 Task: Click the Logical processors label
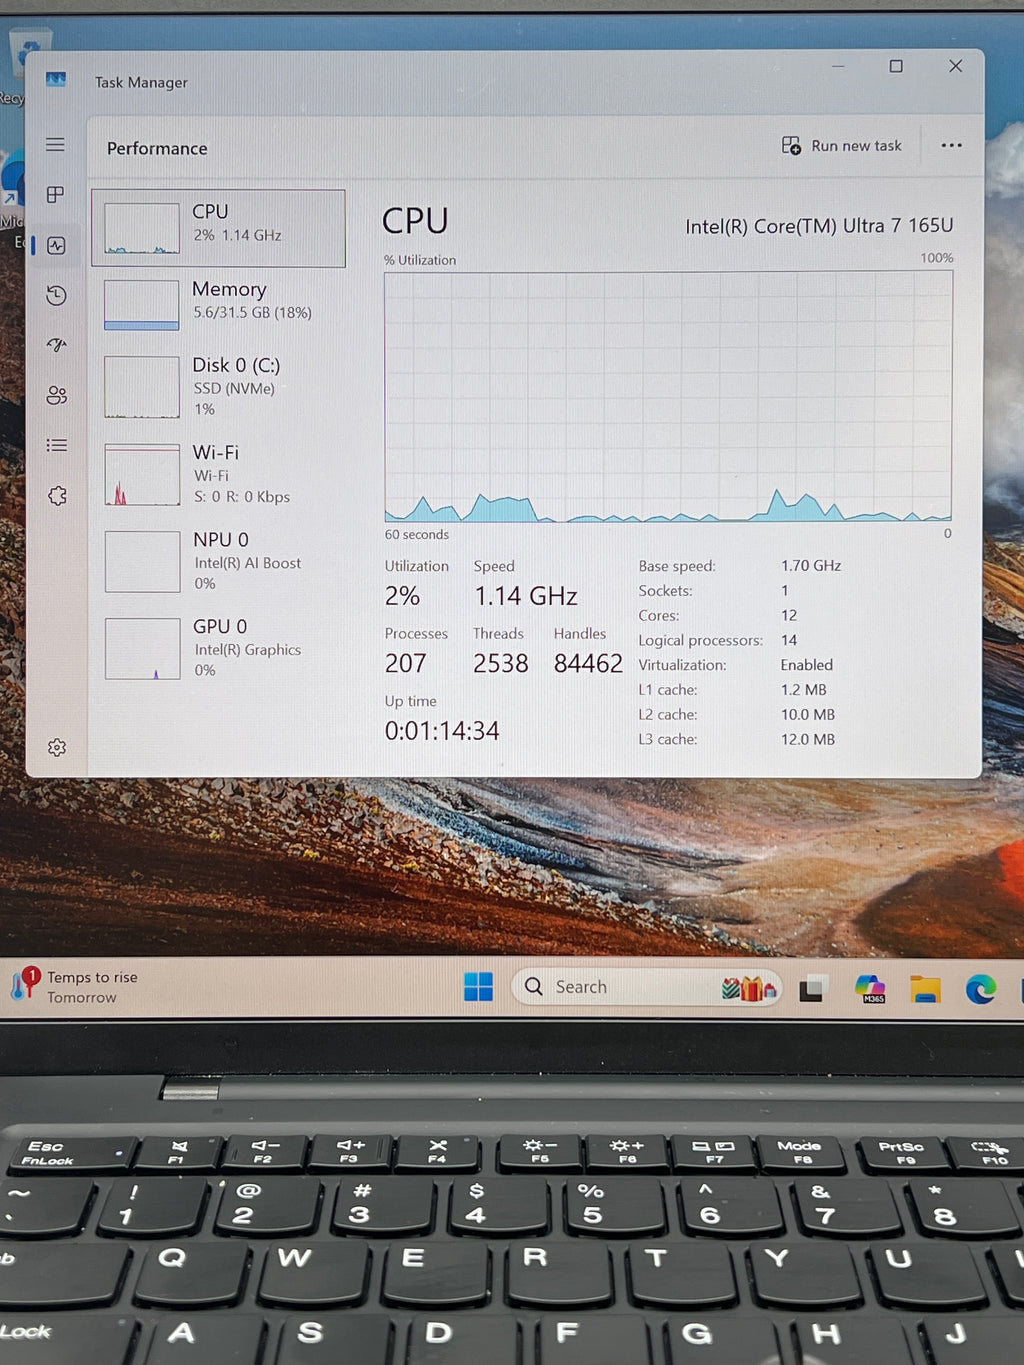coord(700,641)
